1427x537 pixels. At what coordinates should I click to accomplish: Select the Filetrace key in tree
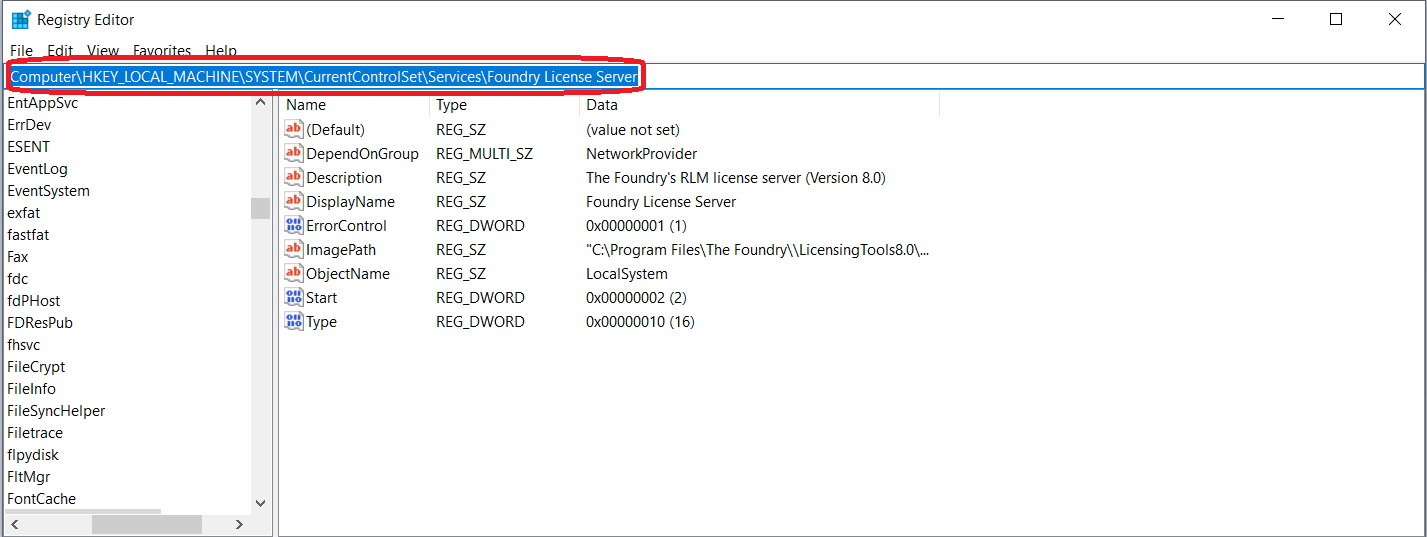tap(35, 433)
